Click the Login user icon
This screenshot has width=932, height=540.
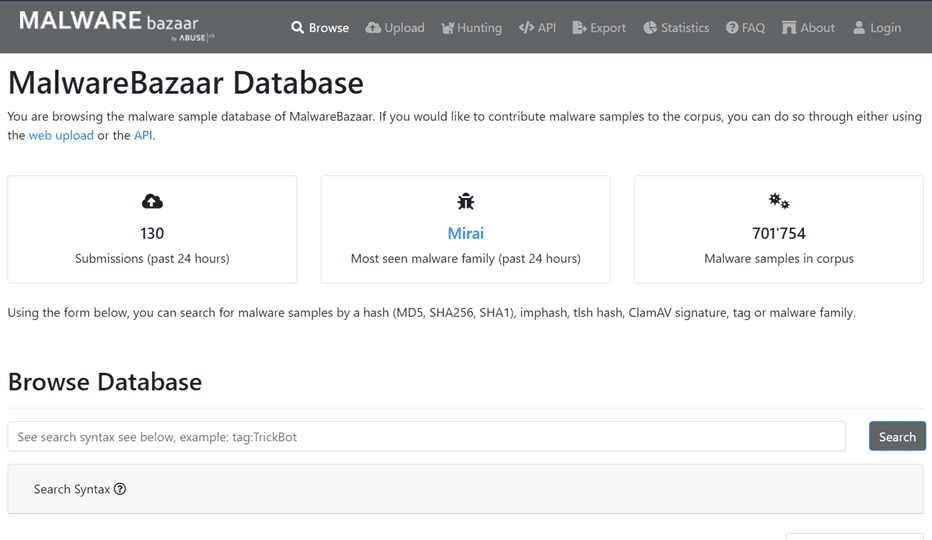click(x=859, y=28)
